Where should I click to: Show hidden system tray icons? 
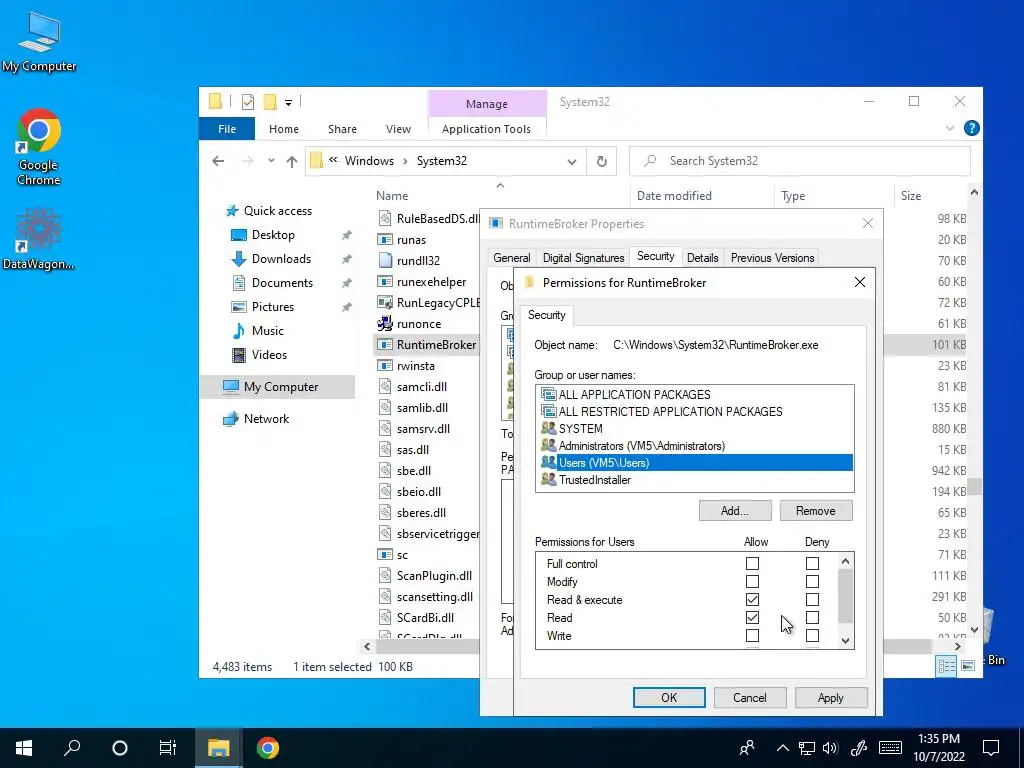782,748
